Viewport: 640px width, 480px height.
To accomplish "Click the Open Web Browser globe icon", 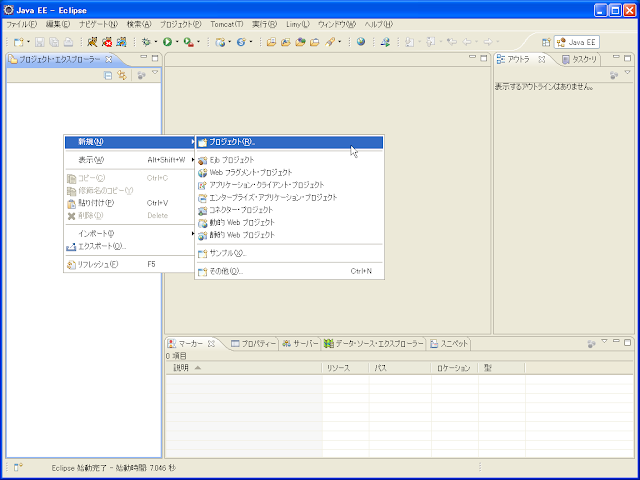I will (x=361, y=42).
